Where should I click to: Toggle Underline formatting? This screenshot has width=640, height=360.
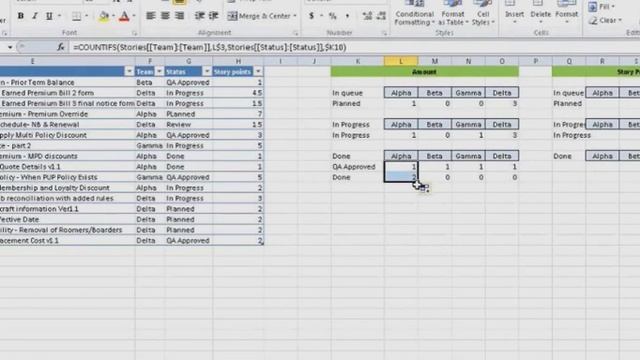click(49, 16)
